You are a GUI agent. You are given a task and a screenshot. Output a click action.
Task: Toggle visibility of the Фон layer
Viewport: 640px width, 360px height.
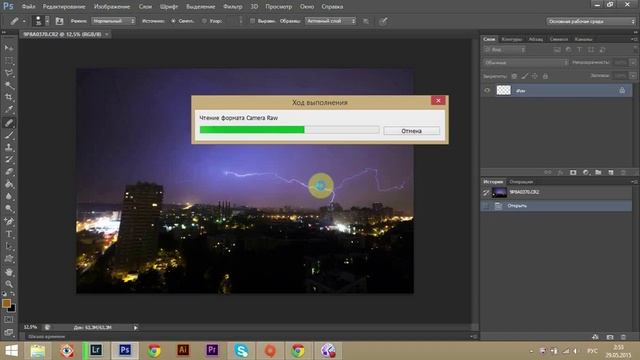[x=487, y=91]
